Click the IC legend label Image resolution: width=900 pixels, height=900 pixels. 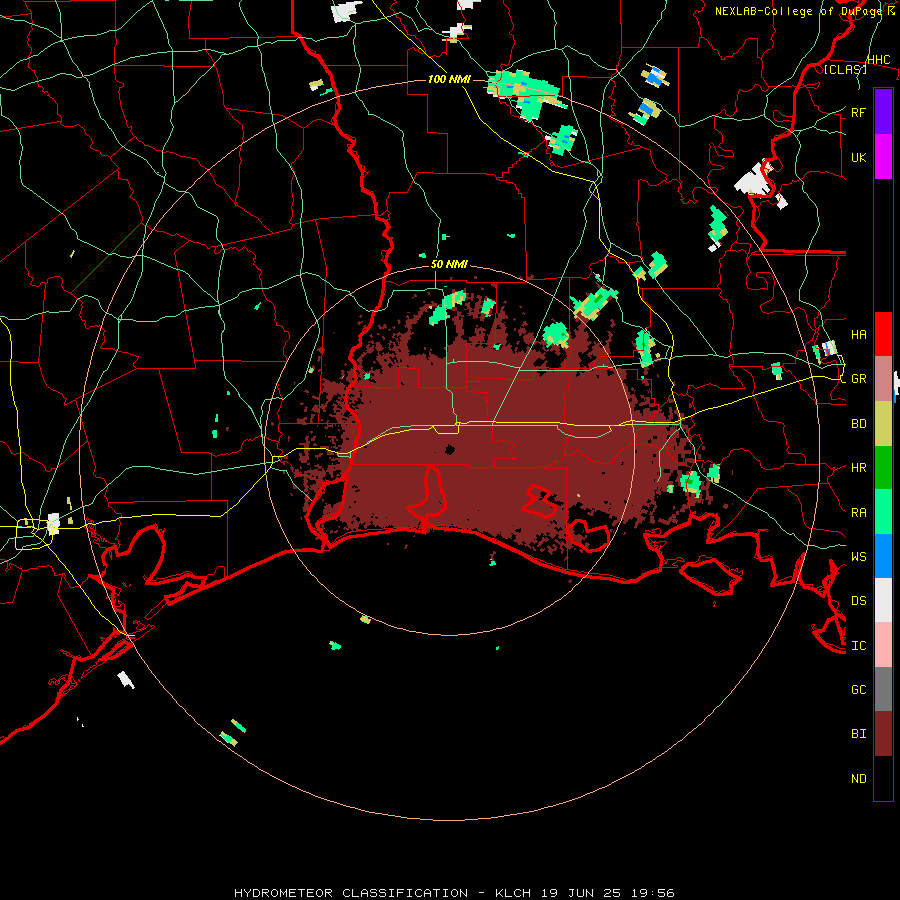[859, 646]
